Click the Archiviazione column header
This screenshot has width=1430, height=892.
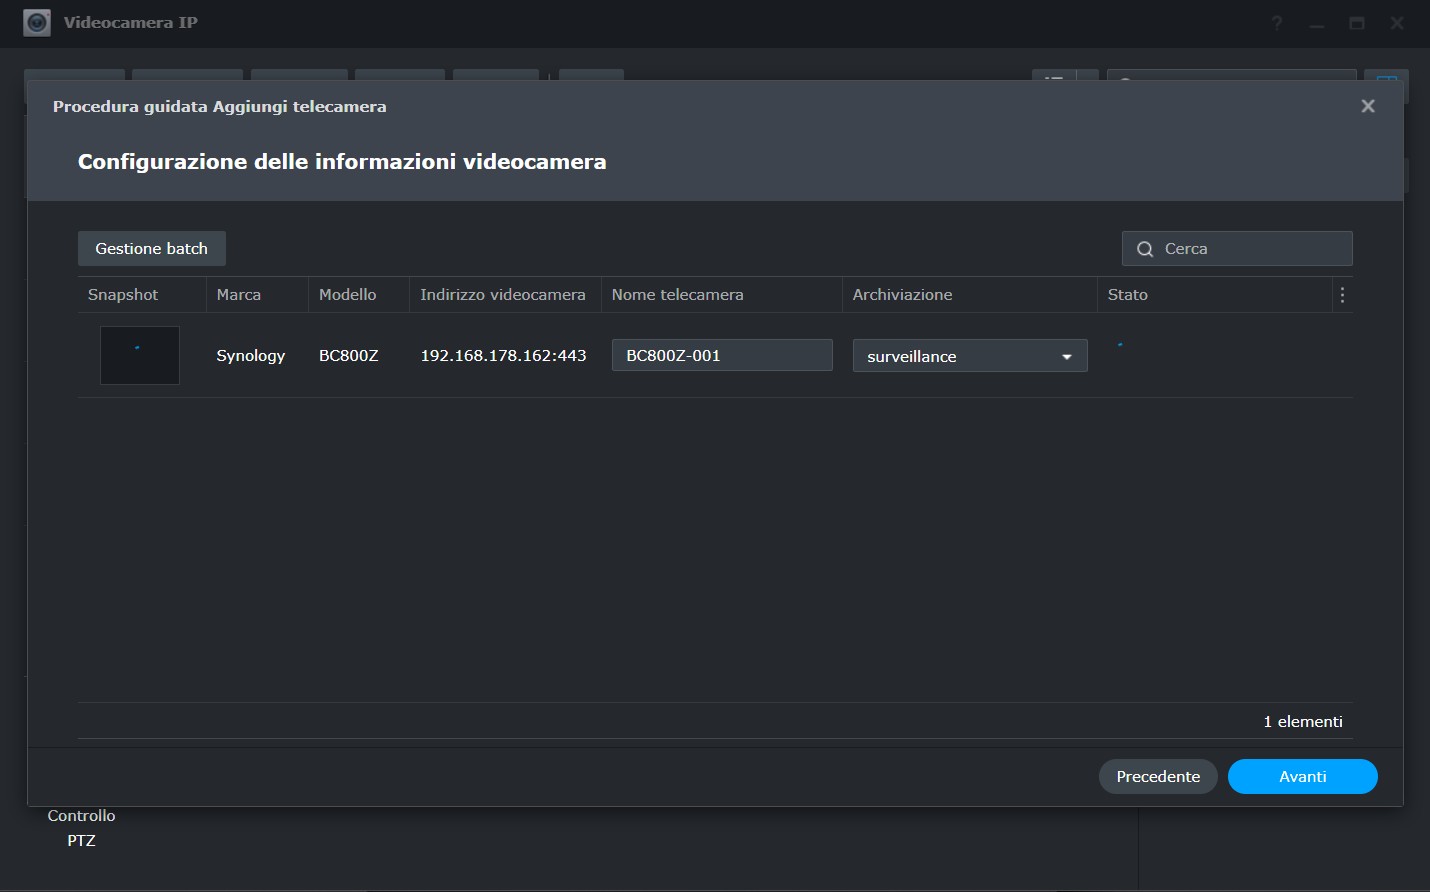pyautogui.click(x=902, y=295)
